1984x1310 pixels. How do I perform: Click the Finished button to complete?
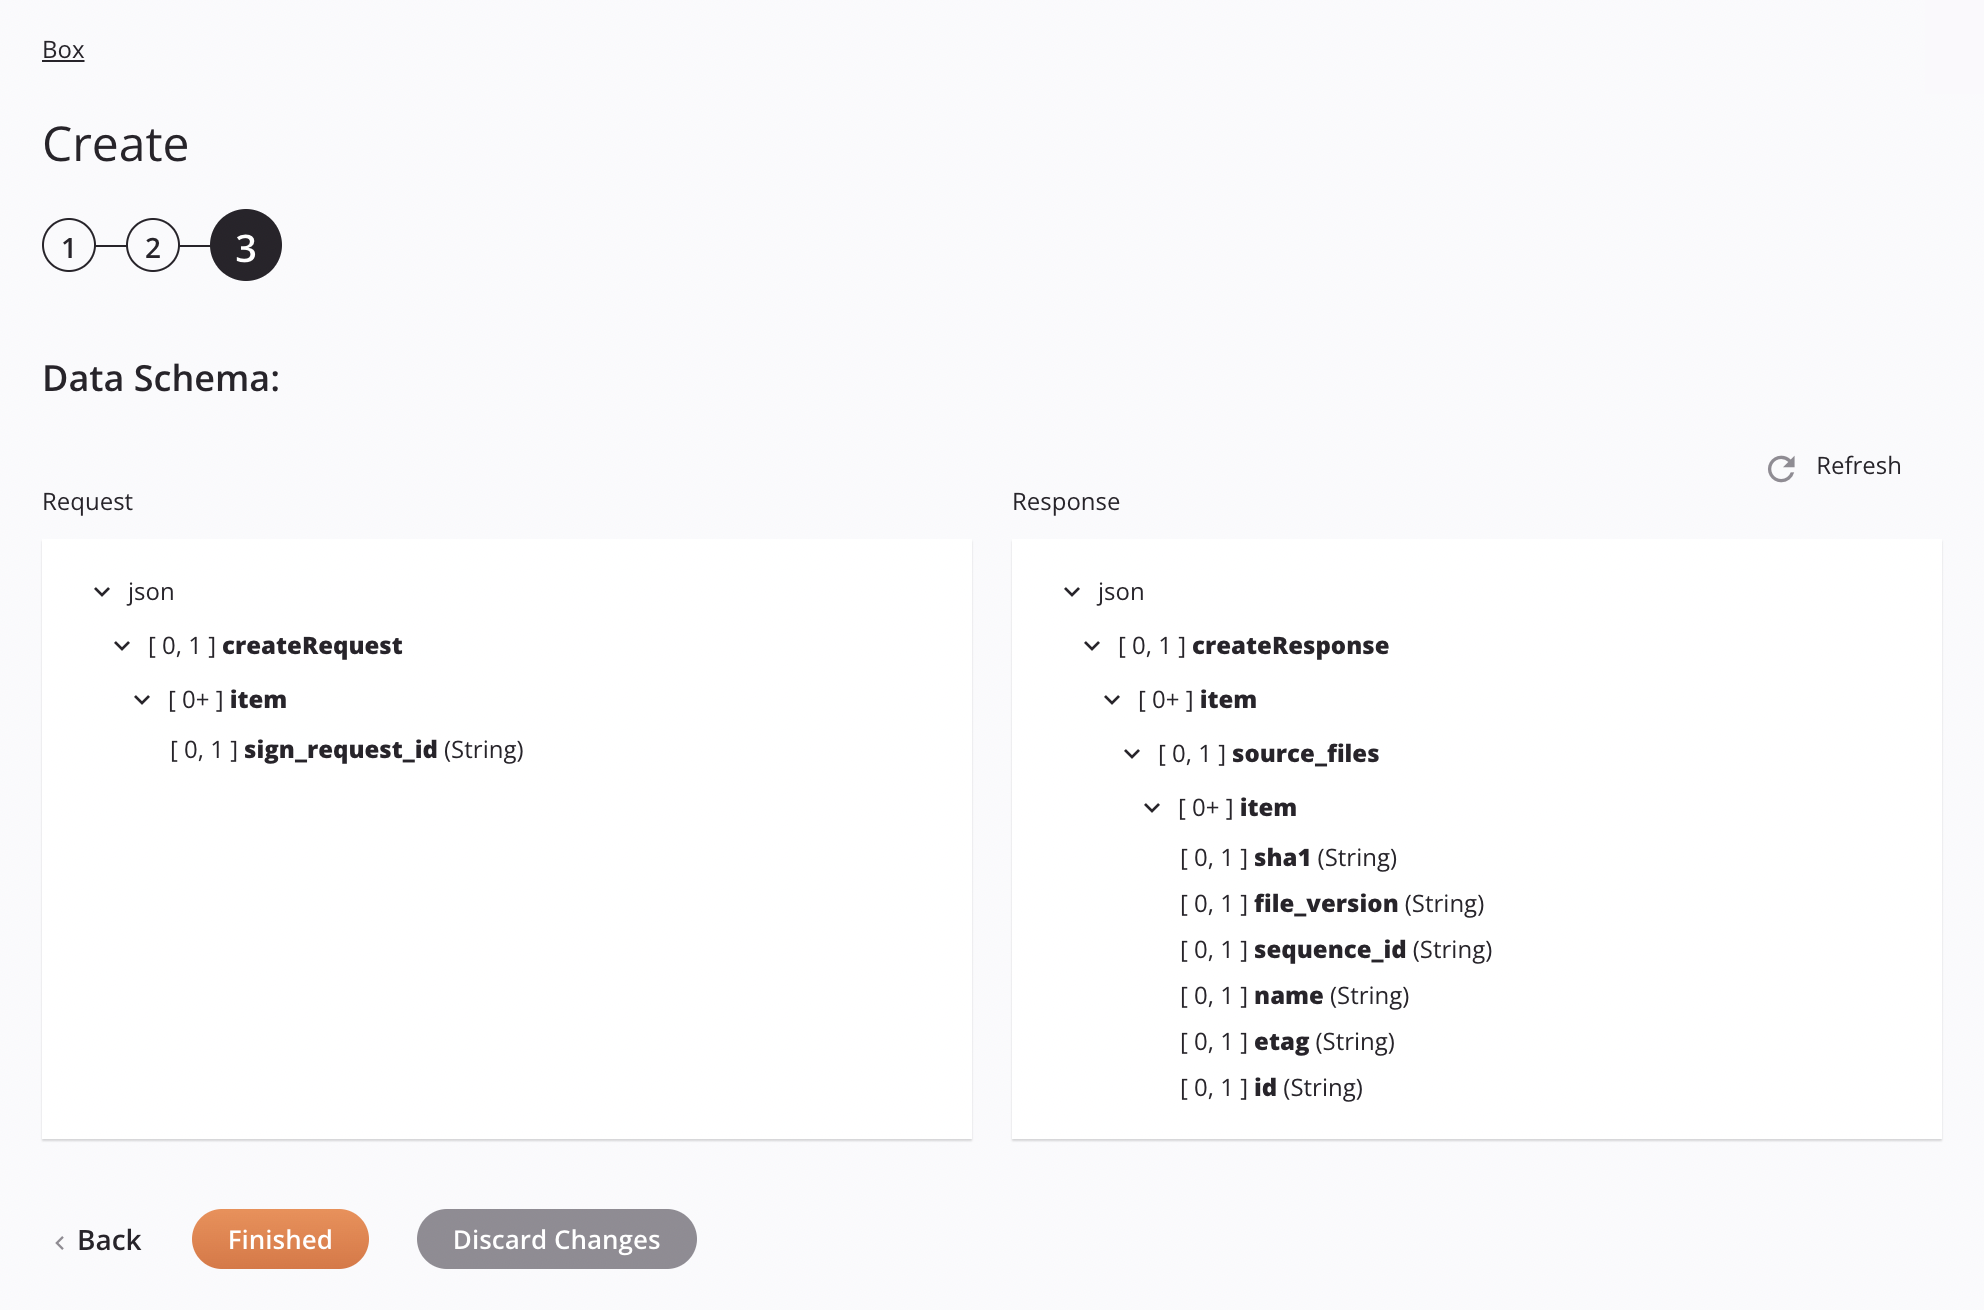pos(279,1238)
